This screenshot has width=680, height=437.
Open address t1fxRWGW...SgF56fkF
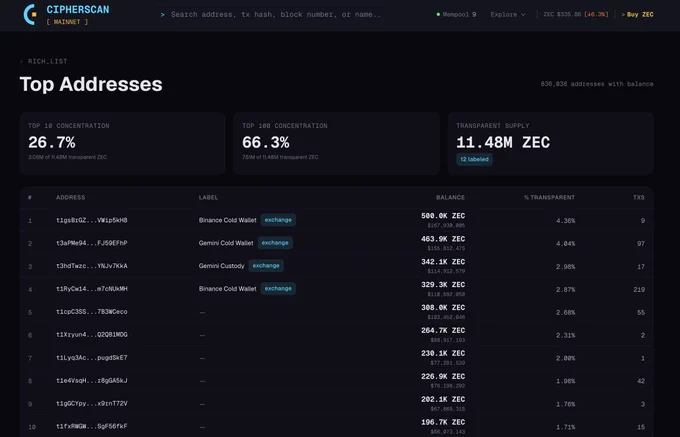[x=92, y=427]
